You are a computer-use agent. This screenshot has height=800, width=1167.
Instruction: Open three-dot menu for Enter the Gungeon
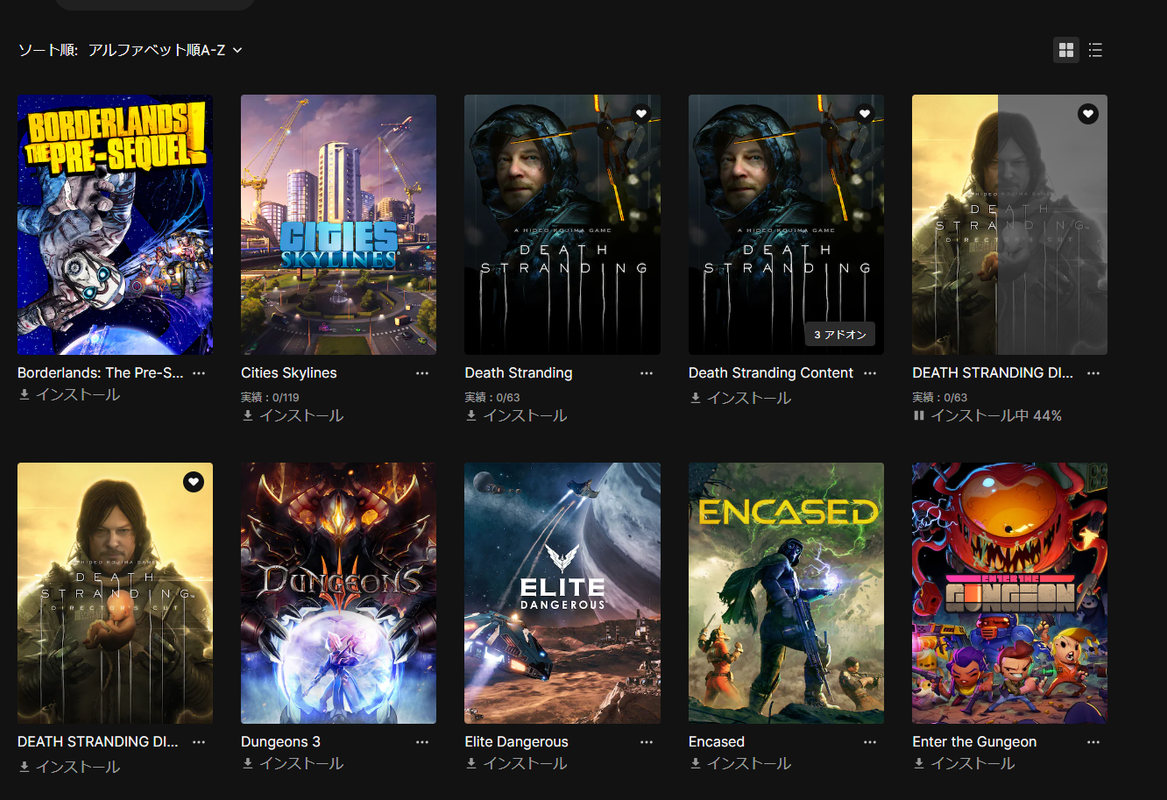[x=1093, y=742]
